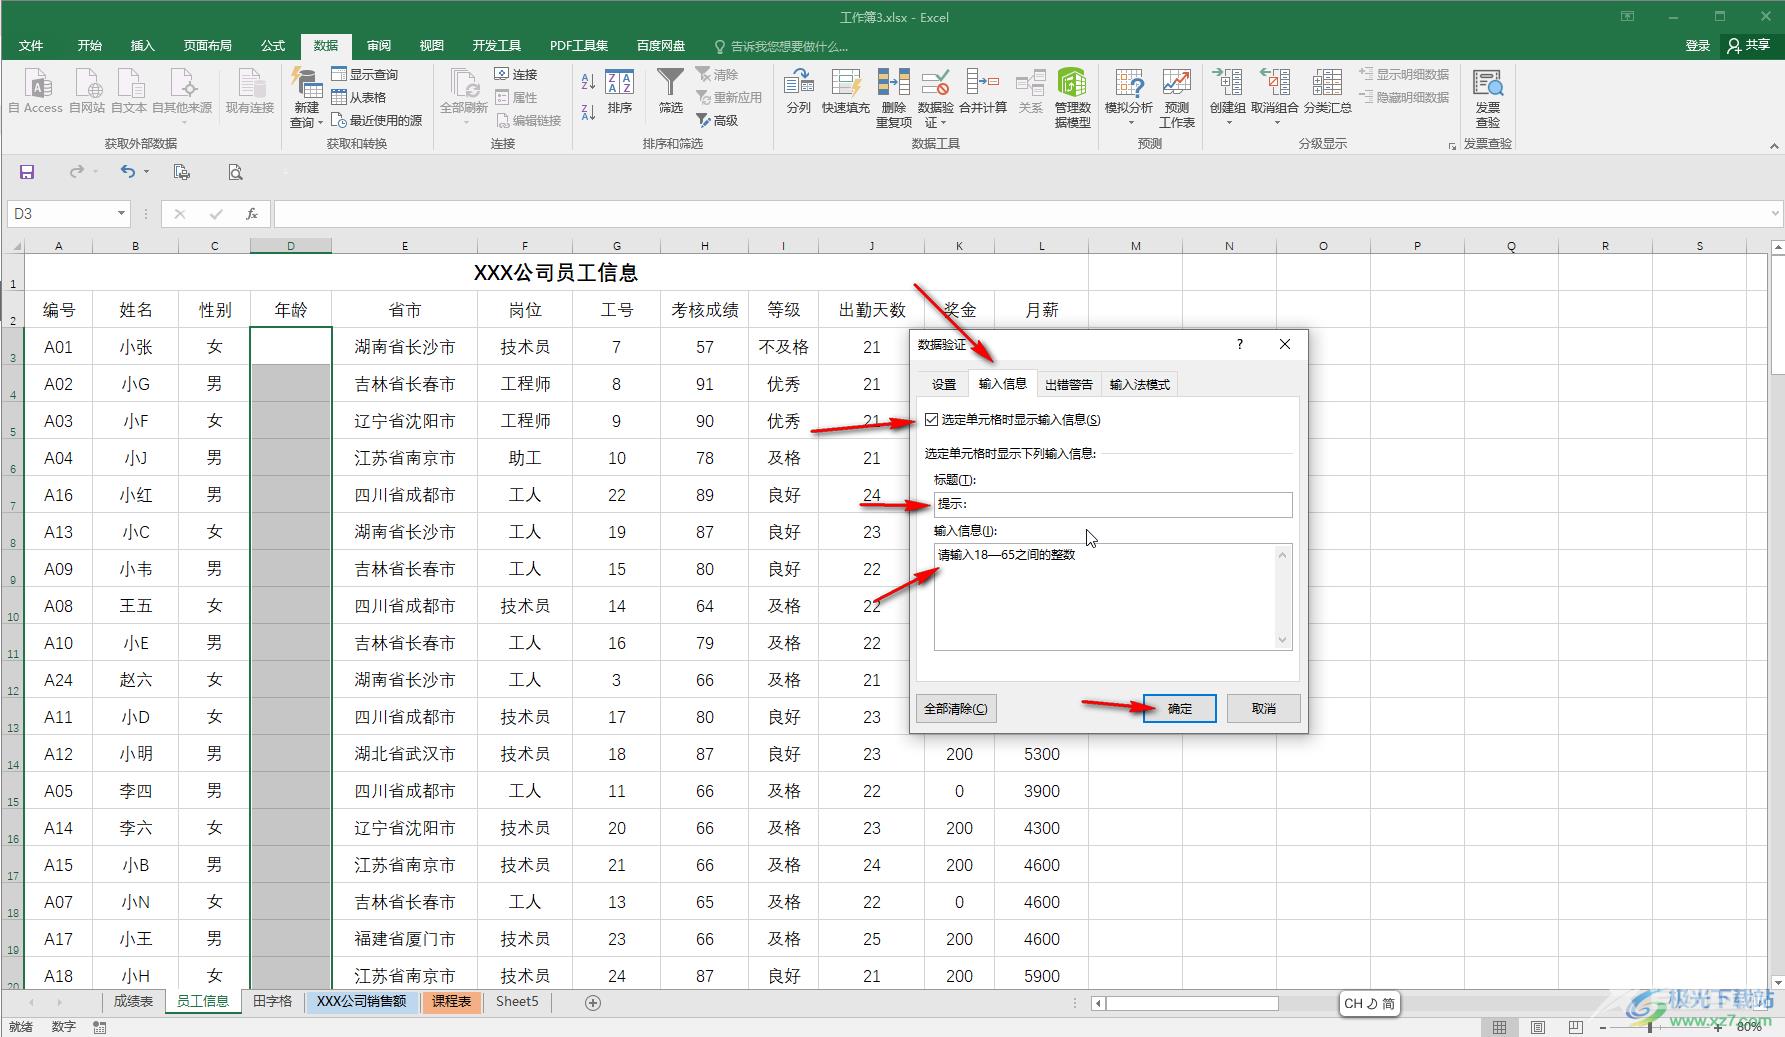Click Sign in (登录)
The height and width of the screenshot is (1037, 1785).
[1697, 45]
